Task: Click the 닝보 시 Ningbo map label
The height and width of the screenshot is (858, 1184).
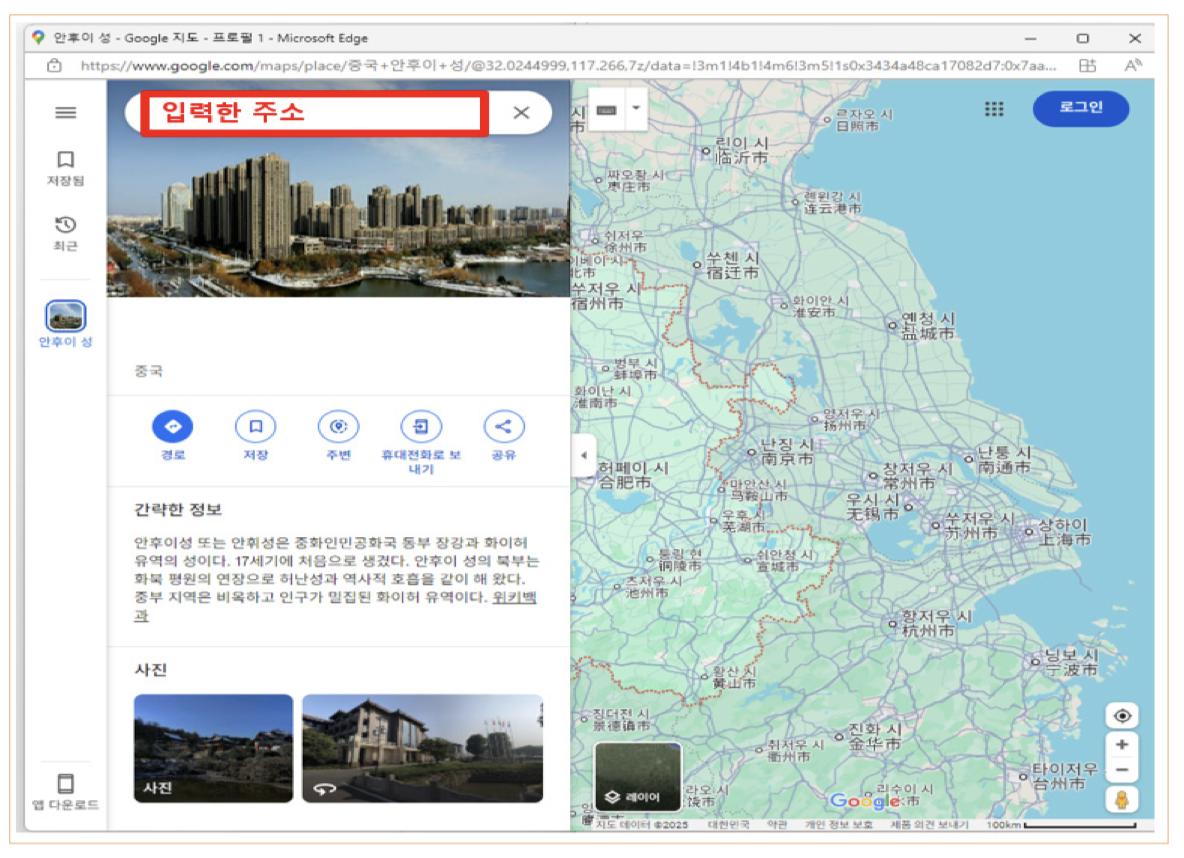Action: click(1071, 662)
